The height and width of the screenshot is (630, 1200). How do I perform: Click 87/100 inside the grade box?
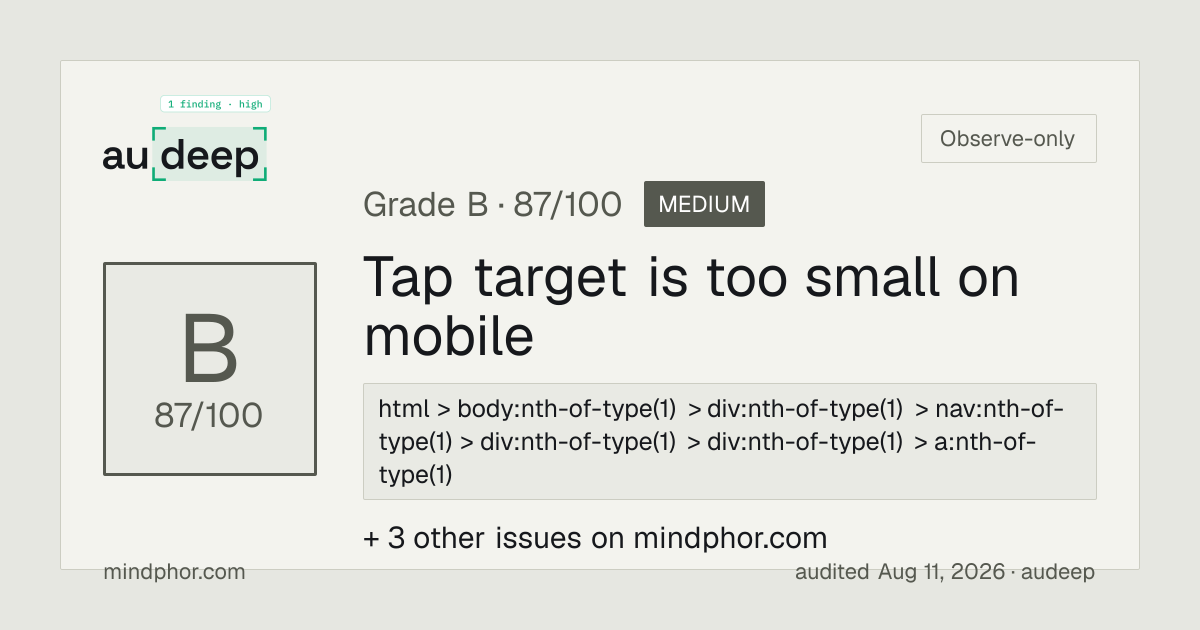[208, 415]
